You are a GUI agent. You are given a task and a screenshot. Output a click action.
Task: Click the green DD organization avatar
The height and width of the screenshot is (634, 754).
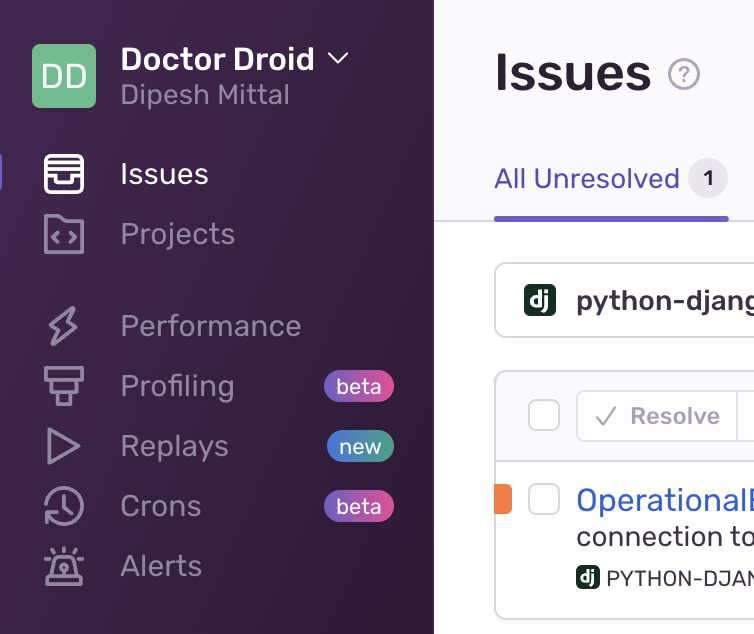tap(64, 76)
